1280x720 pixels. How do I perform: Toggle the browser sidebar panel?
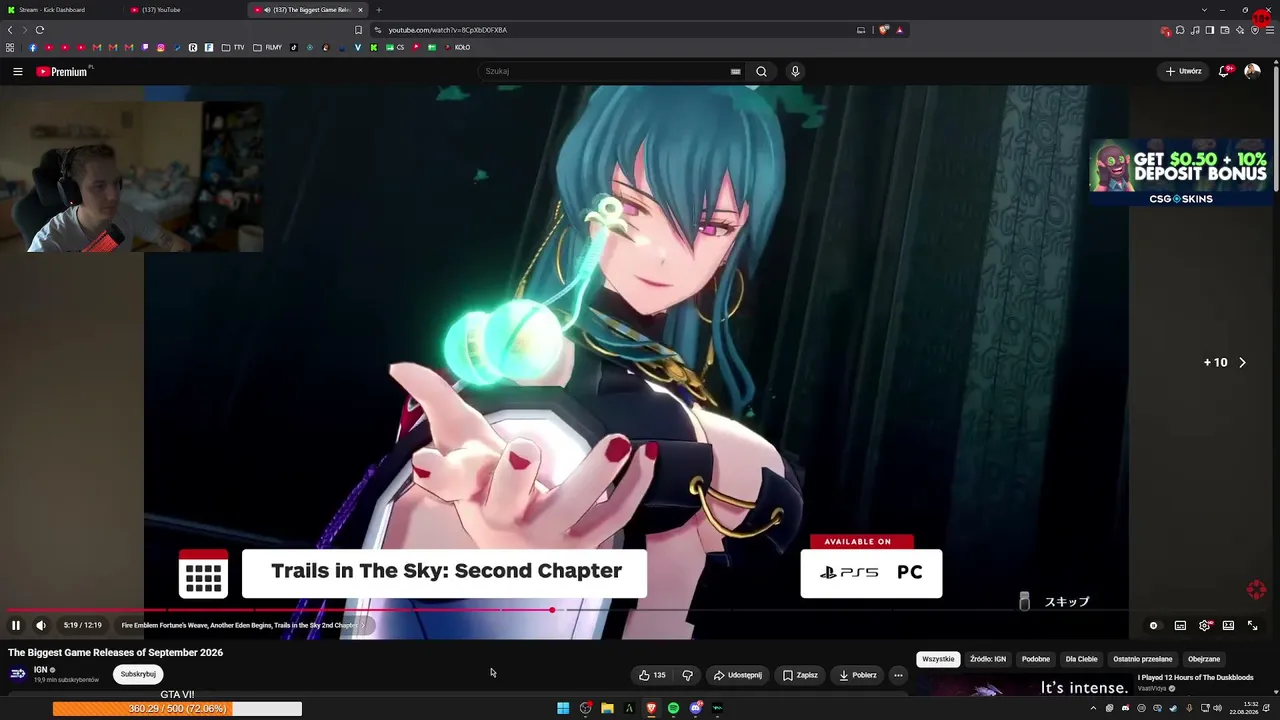(1210, 30)
